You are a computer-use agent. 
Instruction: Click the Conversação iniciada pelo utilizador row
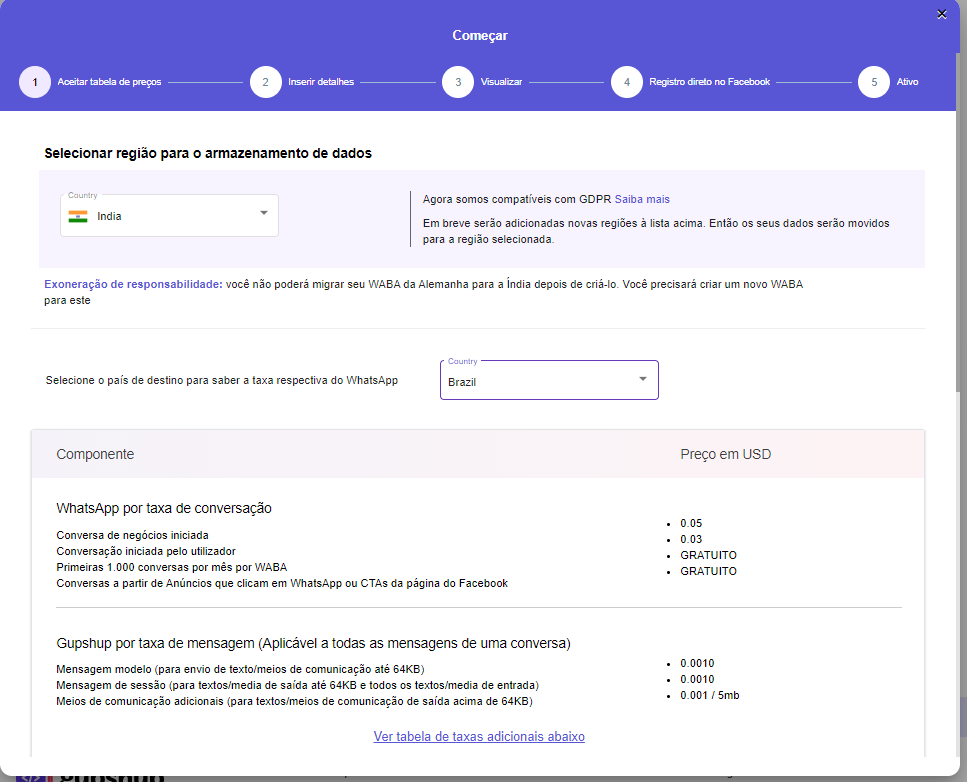click(x=146, y=551)
